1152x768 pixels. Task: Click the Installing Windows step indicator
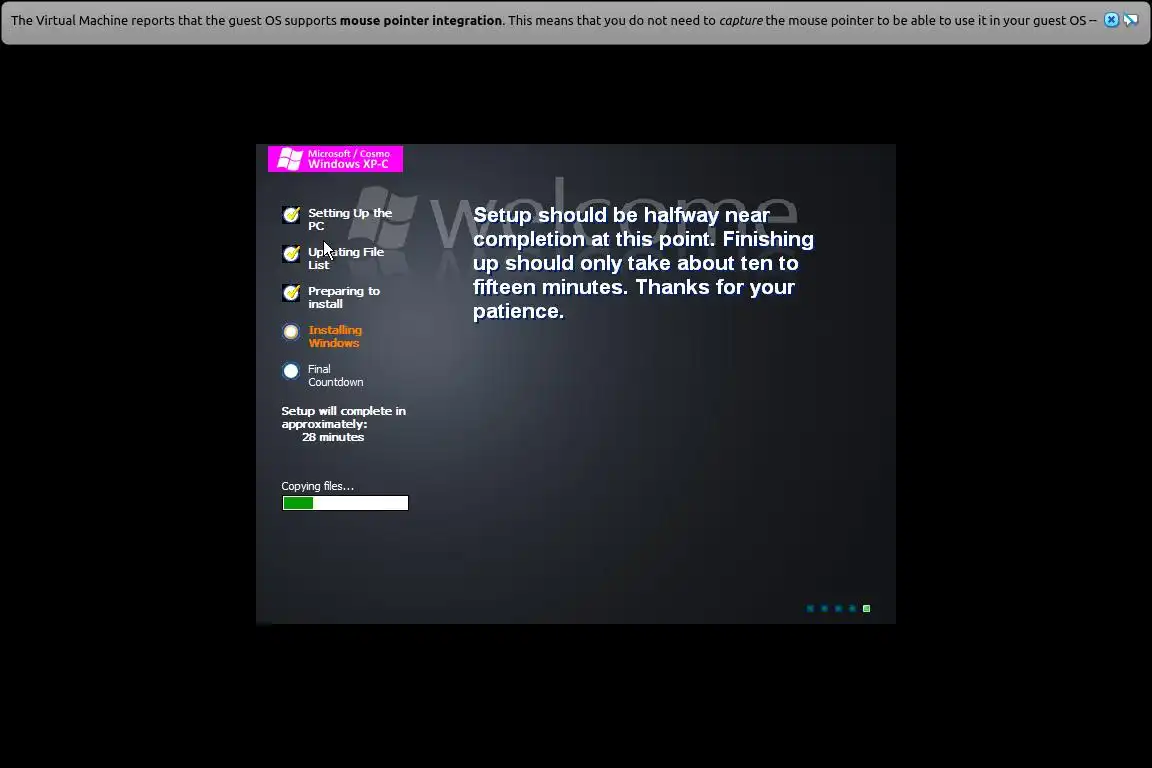point(291,332)
